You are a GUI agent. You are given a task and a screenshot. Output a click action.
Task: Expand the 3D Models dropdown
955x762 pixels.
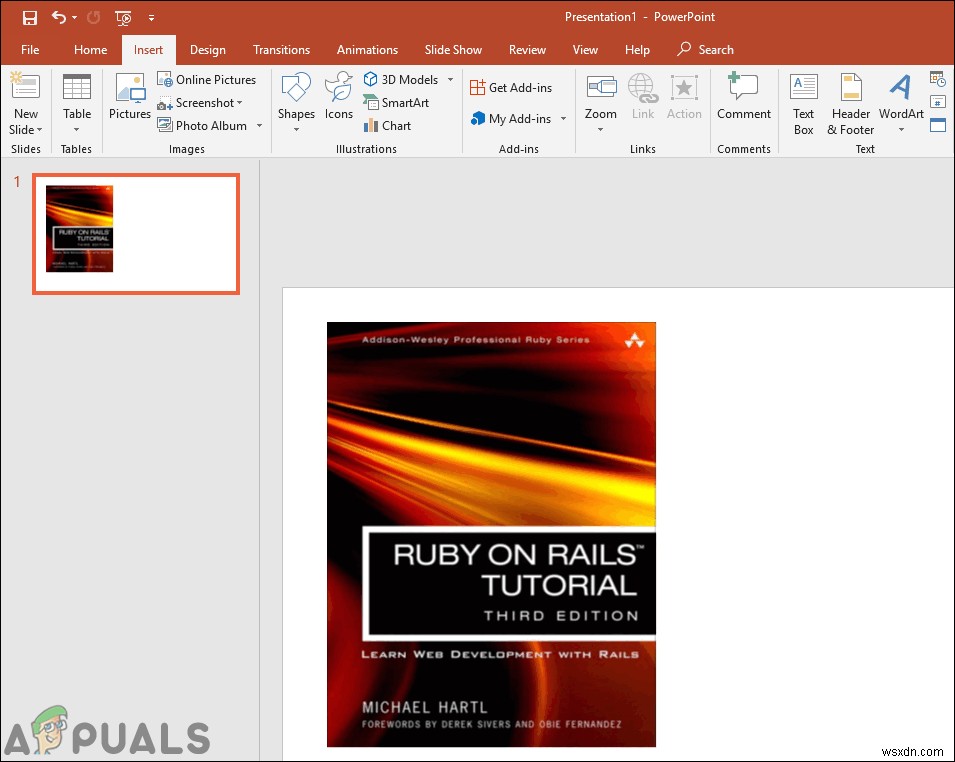[451, 79]
